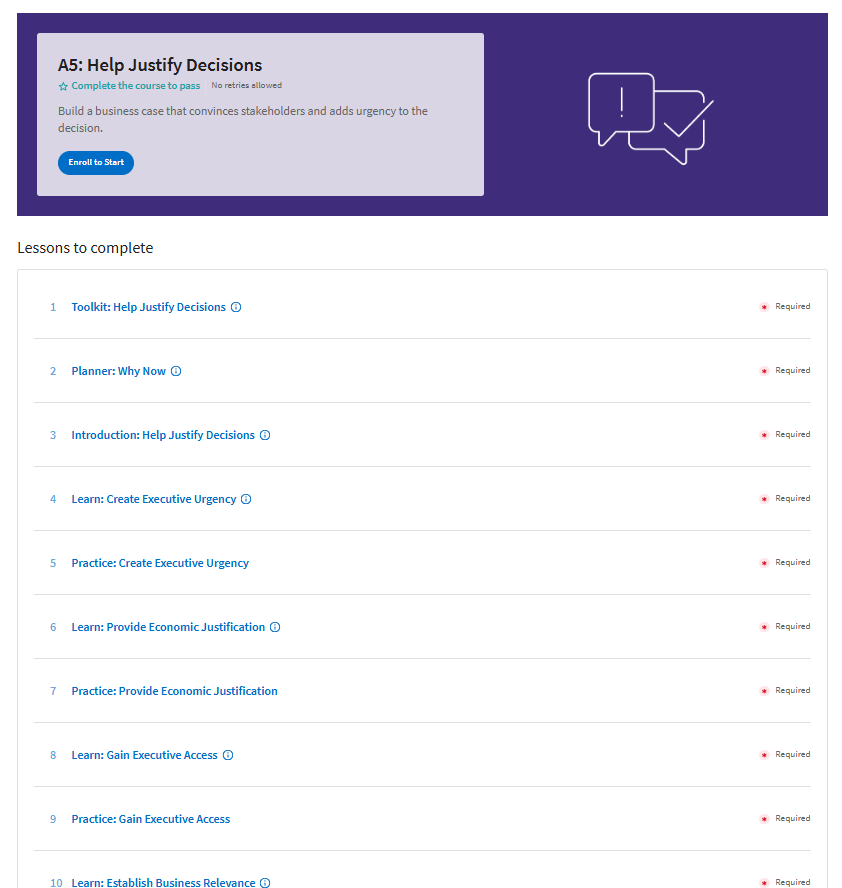Click info icon next to Toolkit: Help Justify Decisions
The height and width of the screenshot is (888, 842).
(236, 307)
